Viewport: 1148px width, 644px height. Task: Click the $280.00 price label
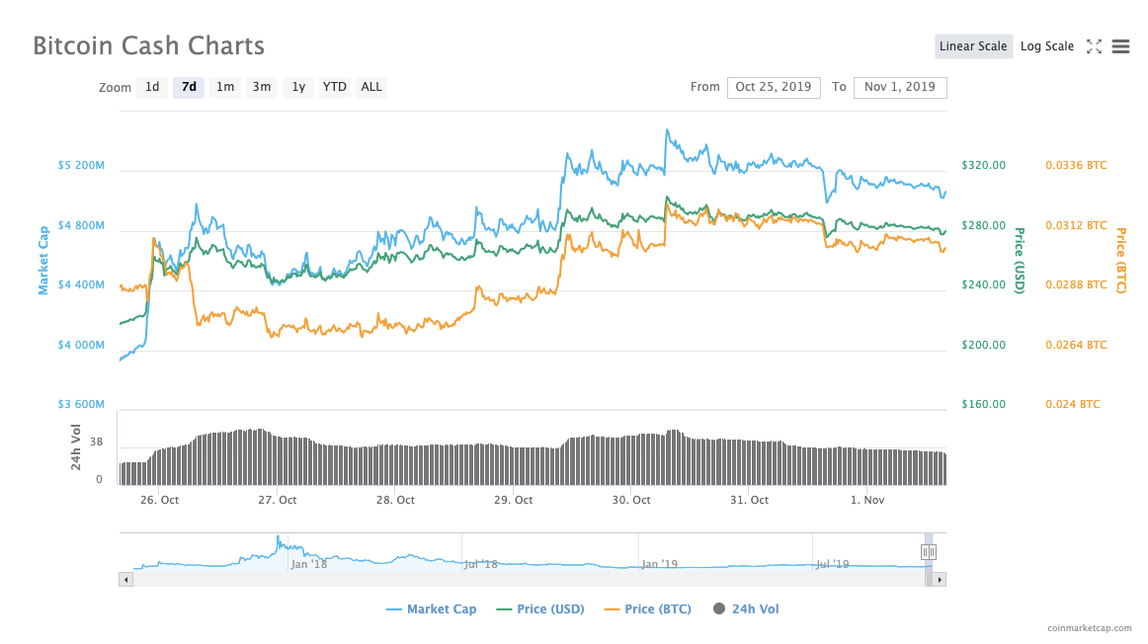983,225
